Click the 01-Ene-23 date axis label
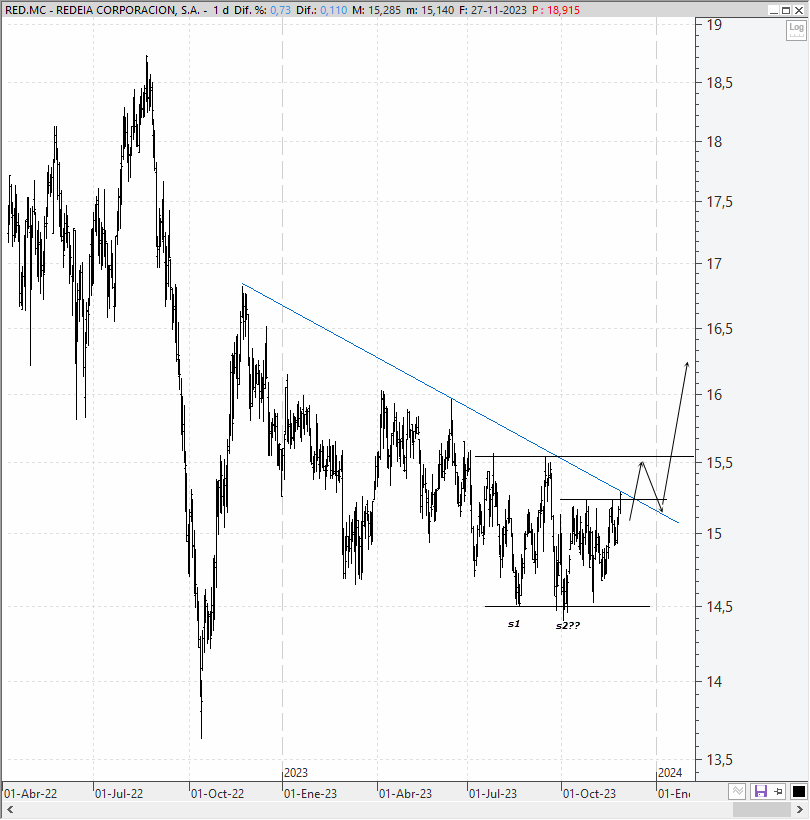The image size is (810, 820). (310, 793)
